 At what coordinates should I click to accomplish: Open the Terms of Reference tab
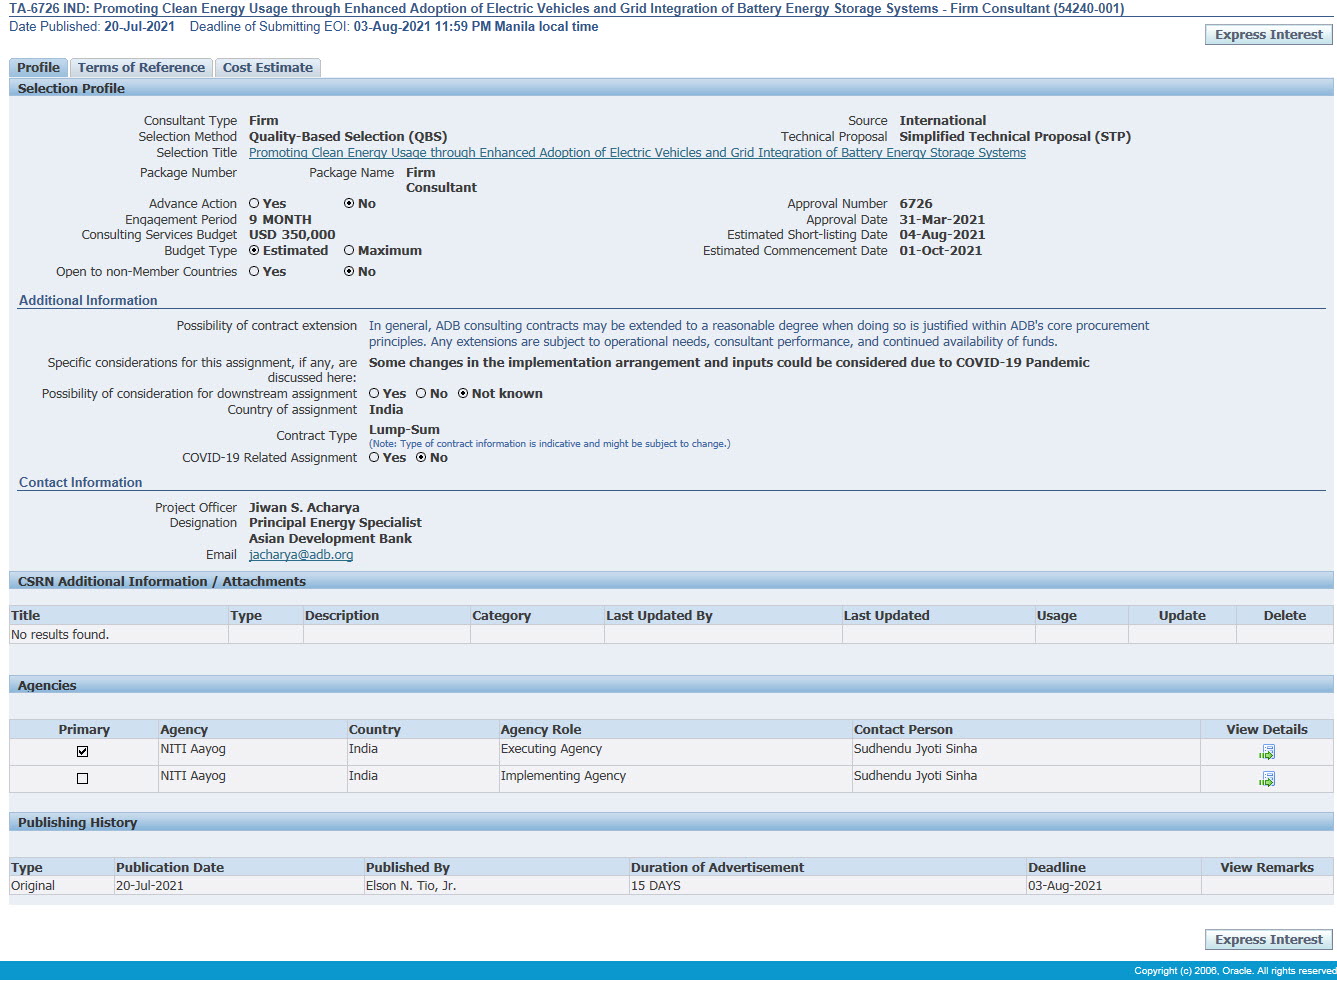tap(141, 67)
